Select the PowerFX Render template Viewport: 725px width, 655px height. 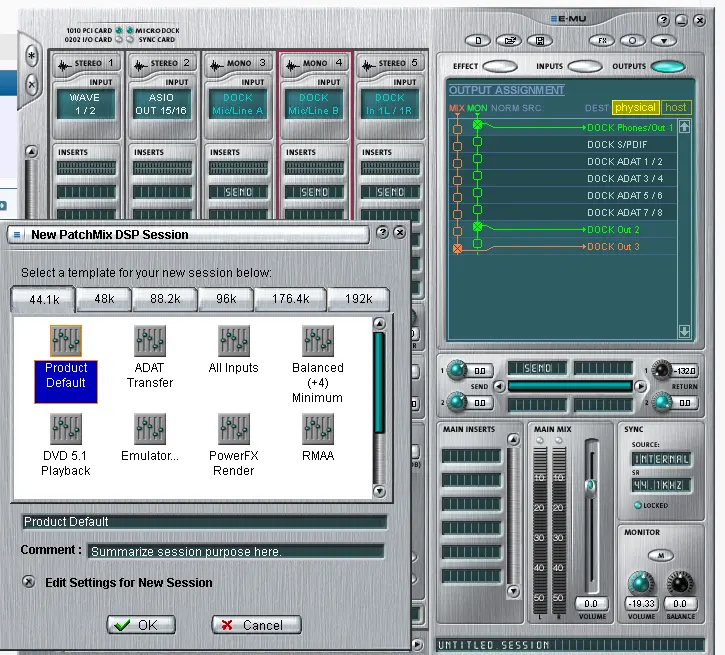tap(233, 429)
